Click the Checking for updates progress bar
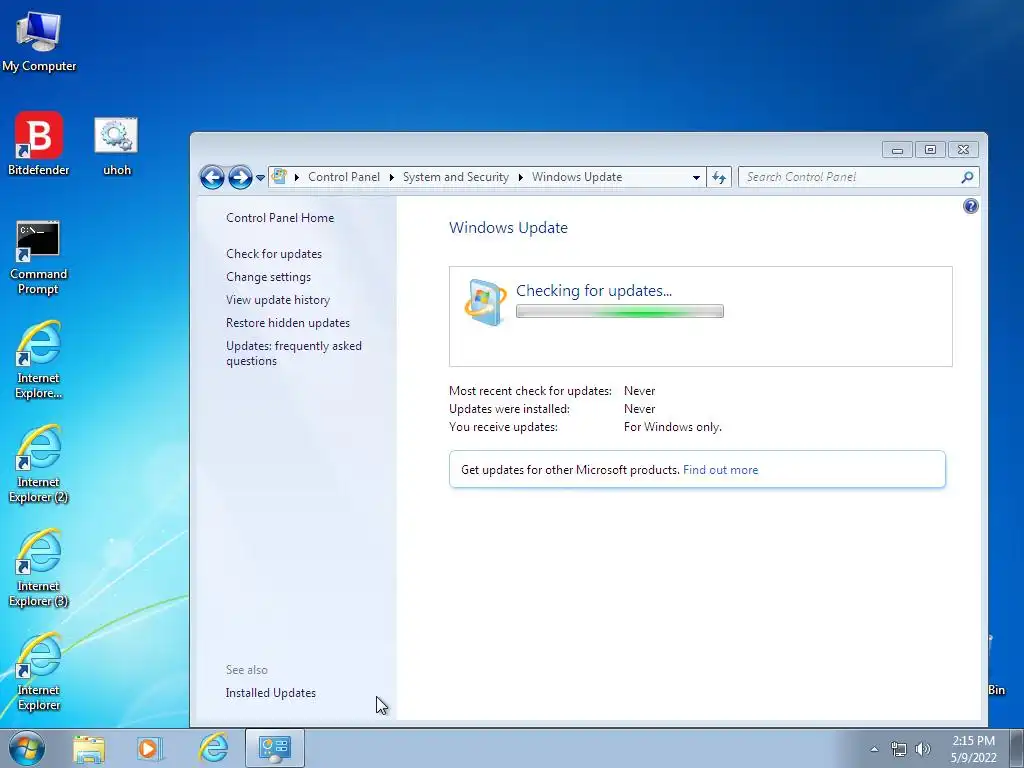The width and height of the screenshot is (1024, 768). pos(619,312)
